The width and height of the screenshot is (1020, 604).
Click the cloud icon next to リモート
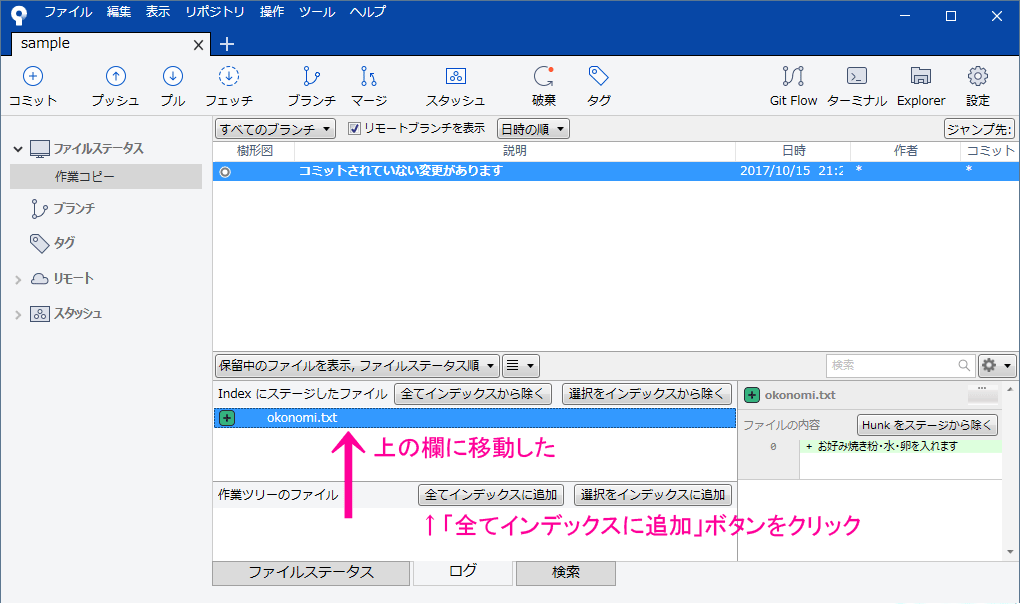[x=40, y=278]
